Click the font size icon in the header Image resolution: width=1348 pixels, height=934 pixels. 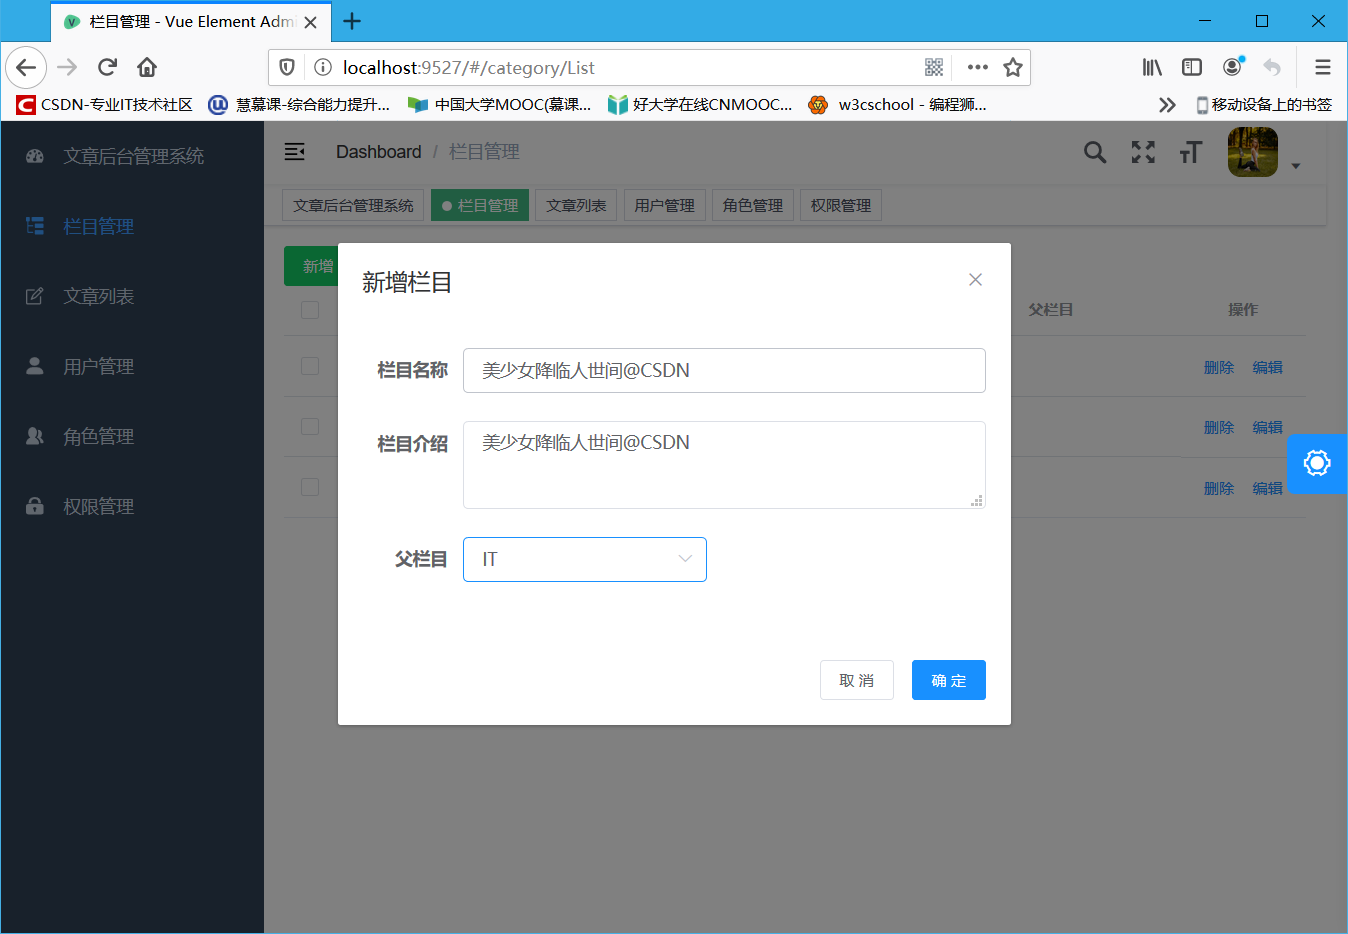(1190, 152)
